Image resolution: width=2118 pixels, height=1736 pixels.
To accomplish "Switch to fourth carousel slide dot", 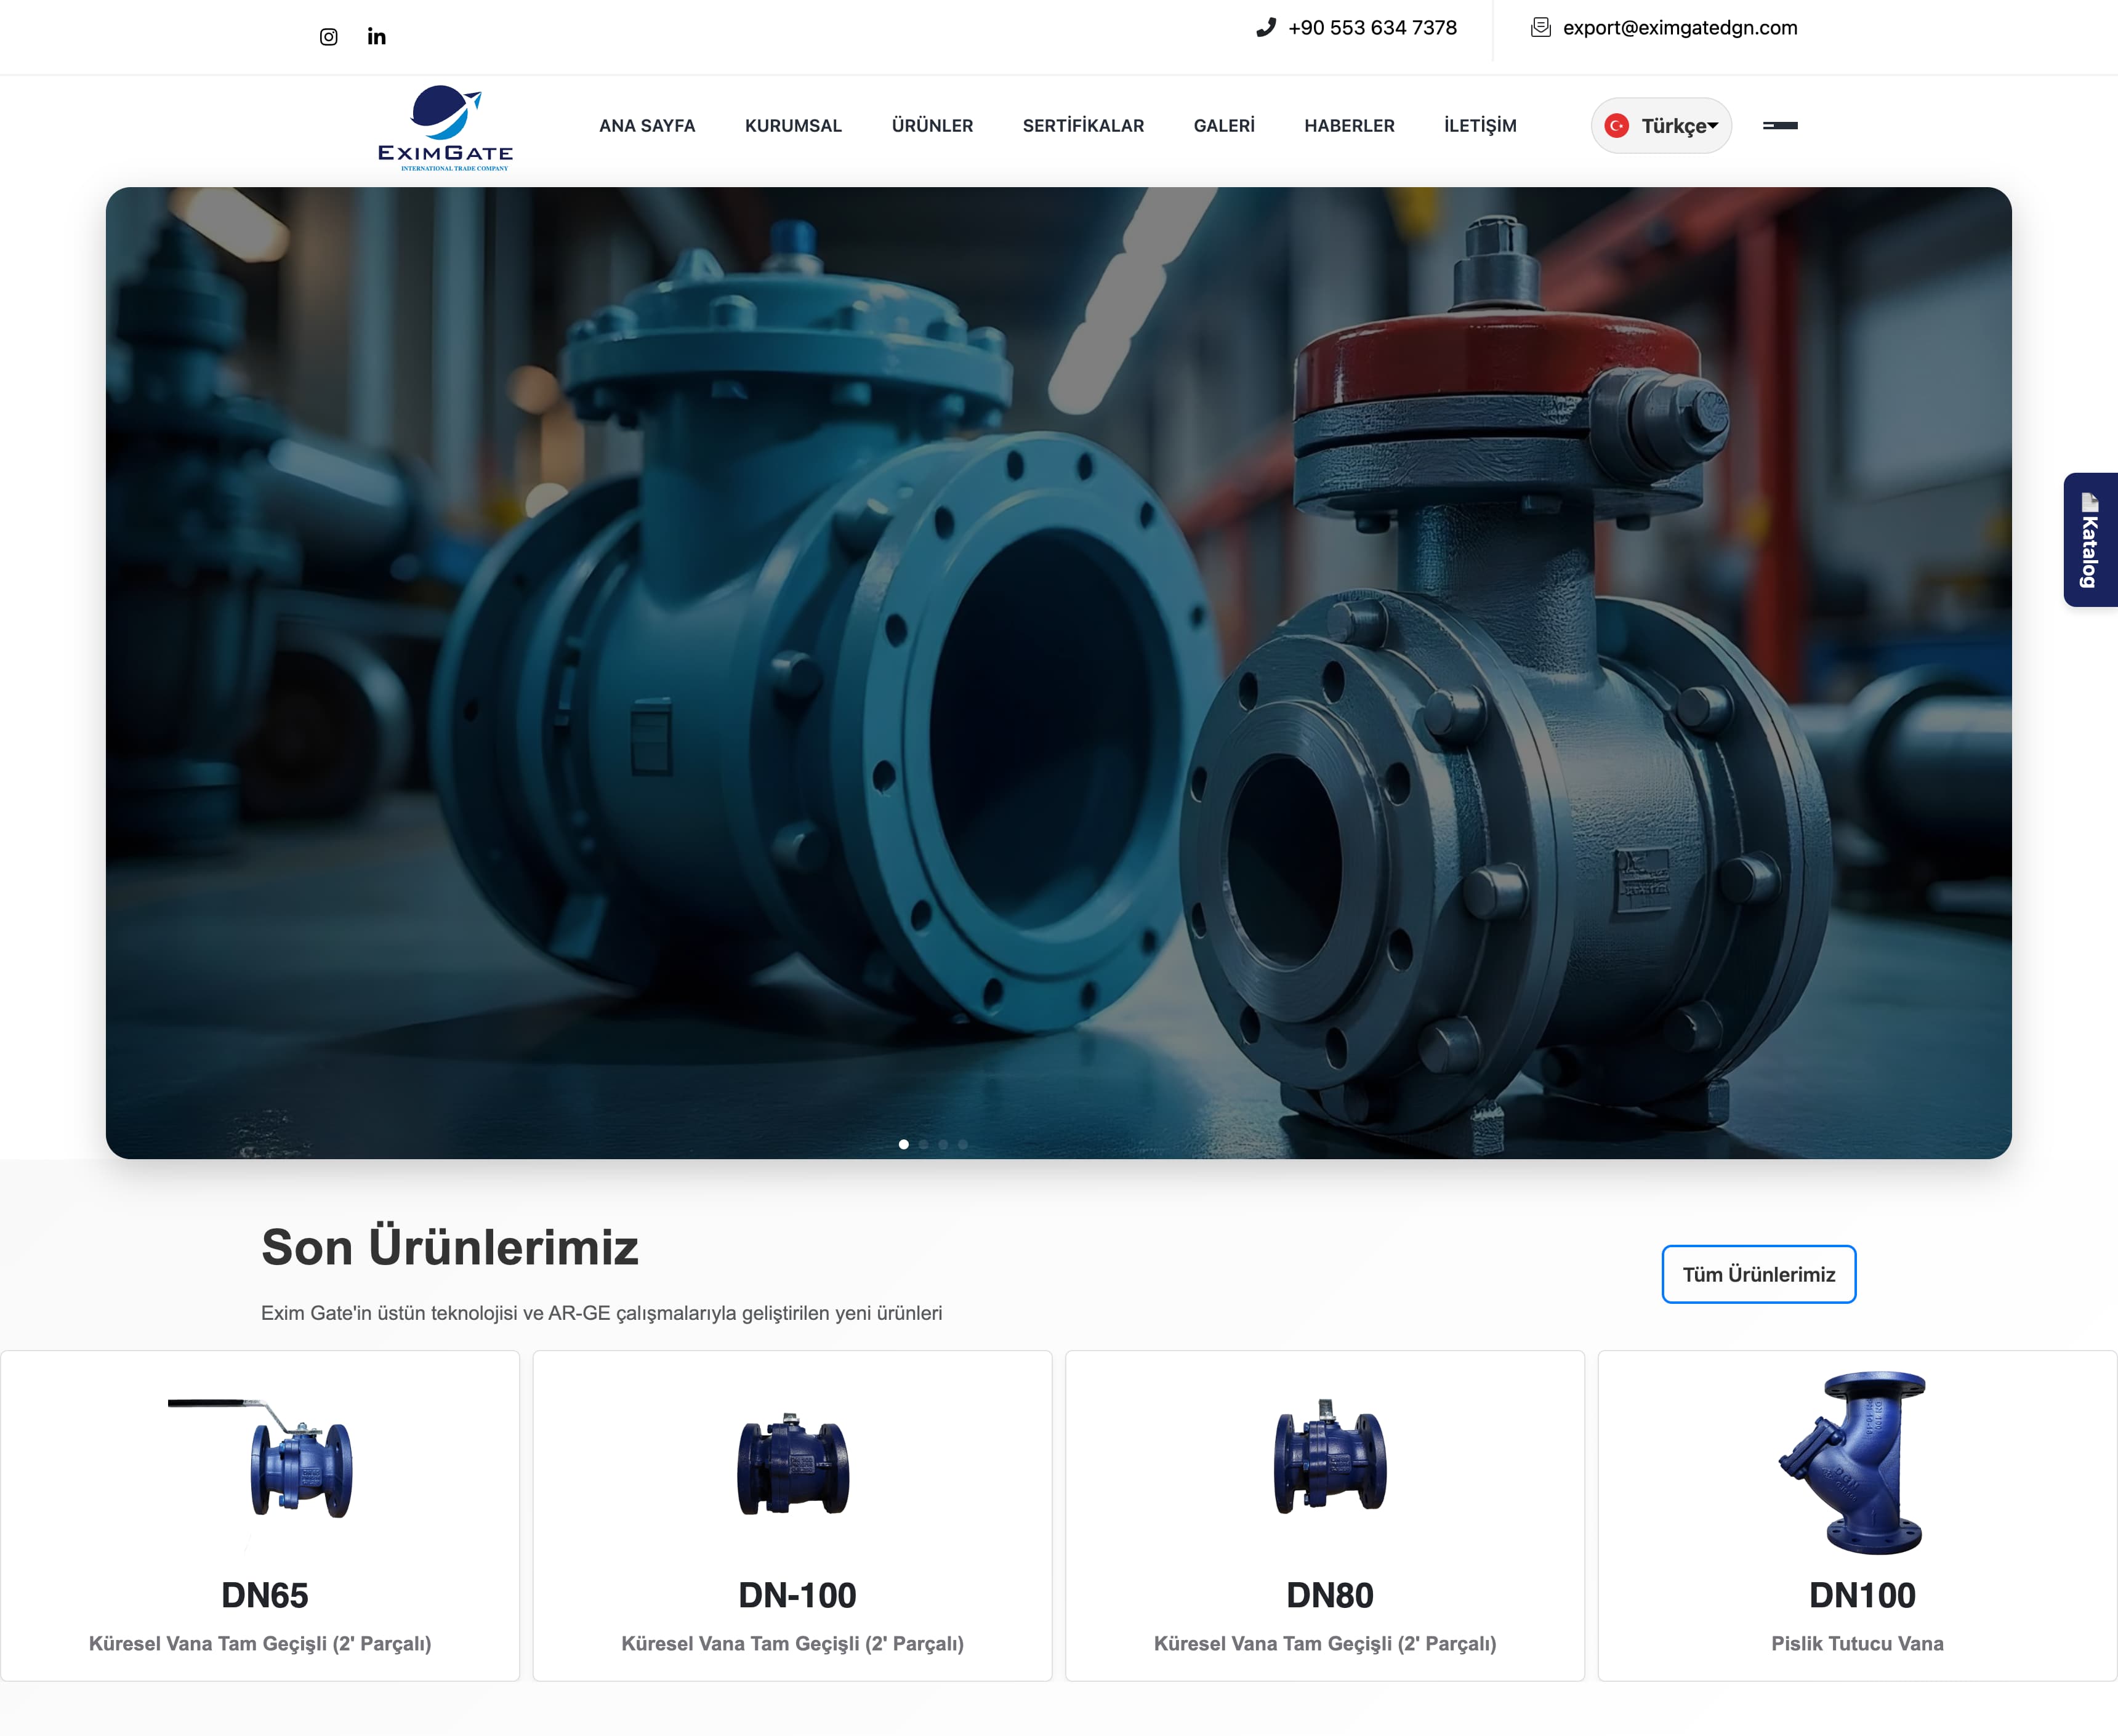I will pos(963,1144).
